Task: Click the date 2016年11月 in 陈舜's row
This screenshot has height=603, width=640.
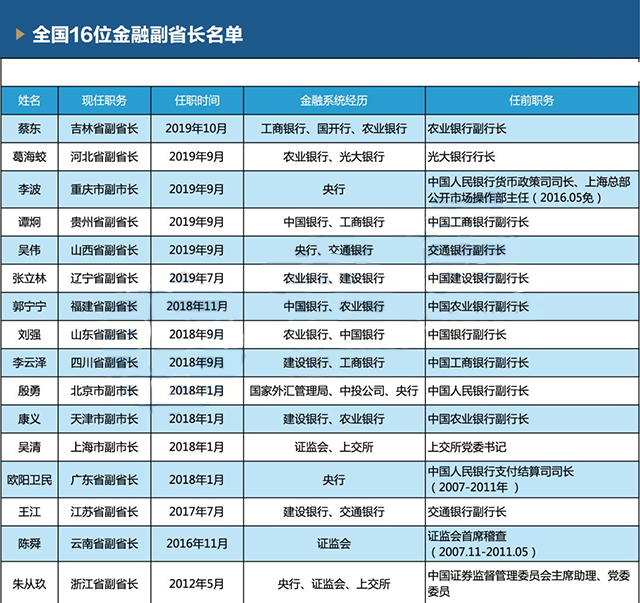Action: [x=197, y=544]
